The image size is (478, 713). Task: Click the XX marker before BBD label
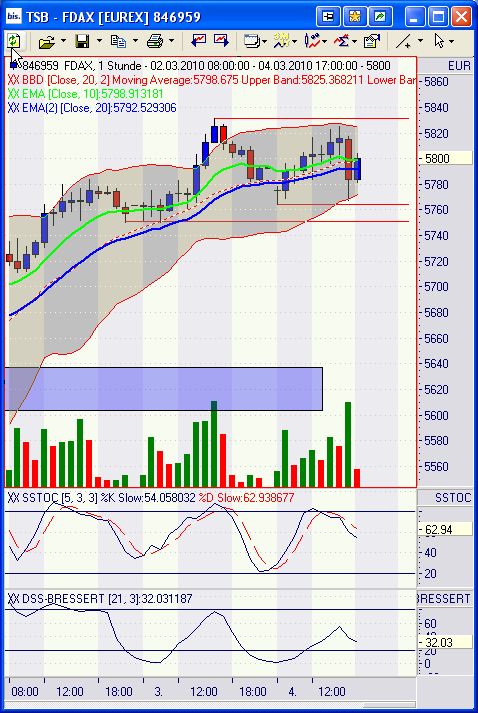pos(13,80)
